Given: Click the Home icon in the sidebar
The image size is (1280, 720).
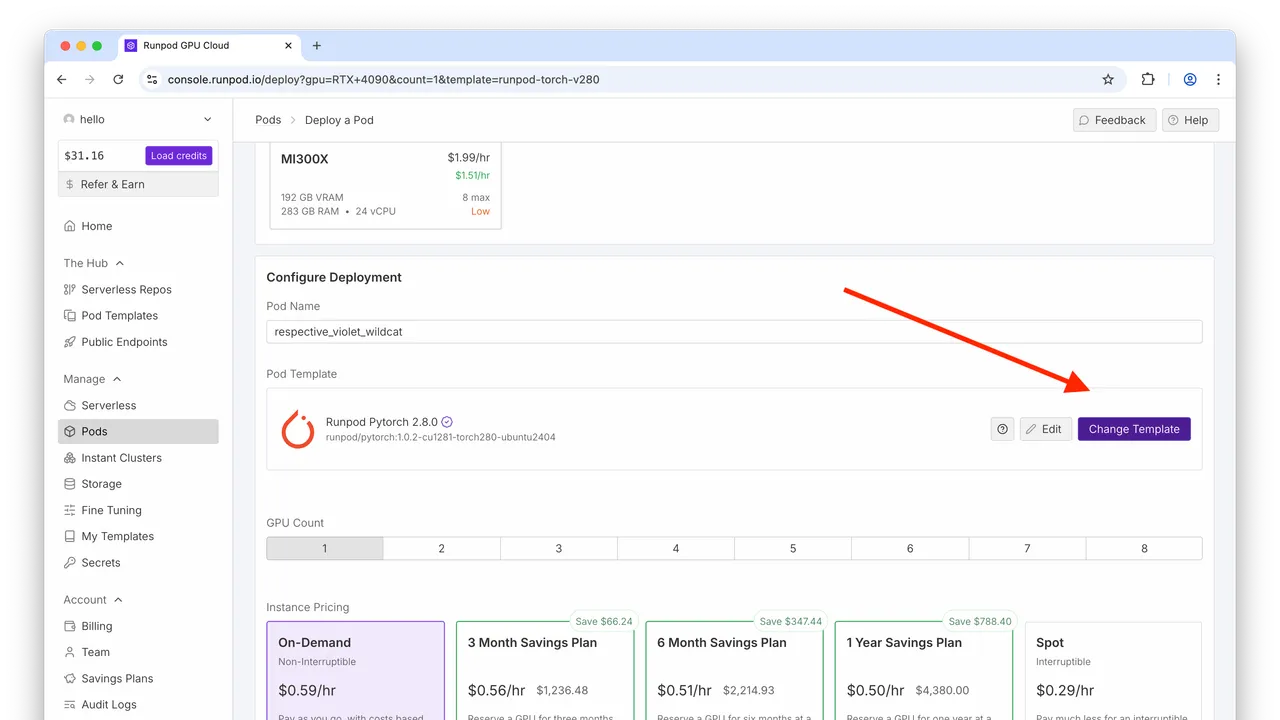Looking at the screenshot, I should (x=69, y=226).
